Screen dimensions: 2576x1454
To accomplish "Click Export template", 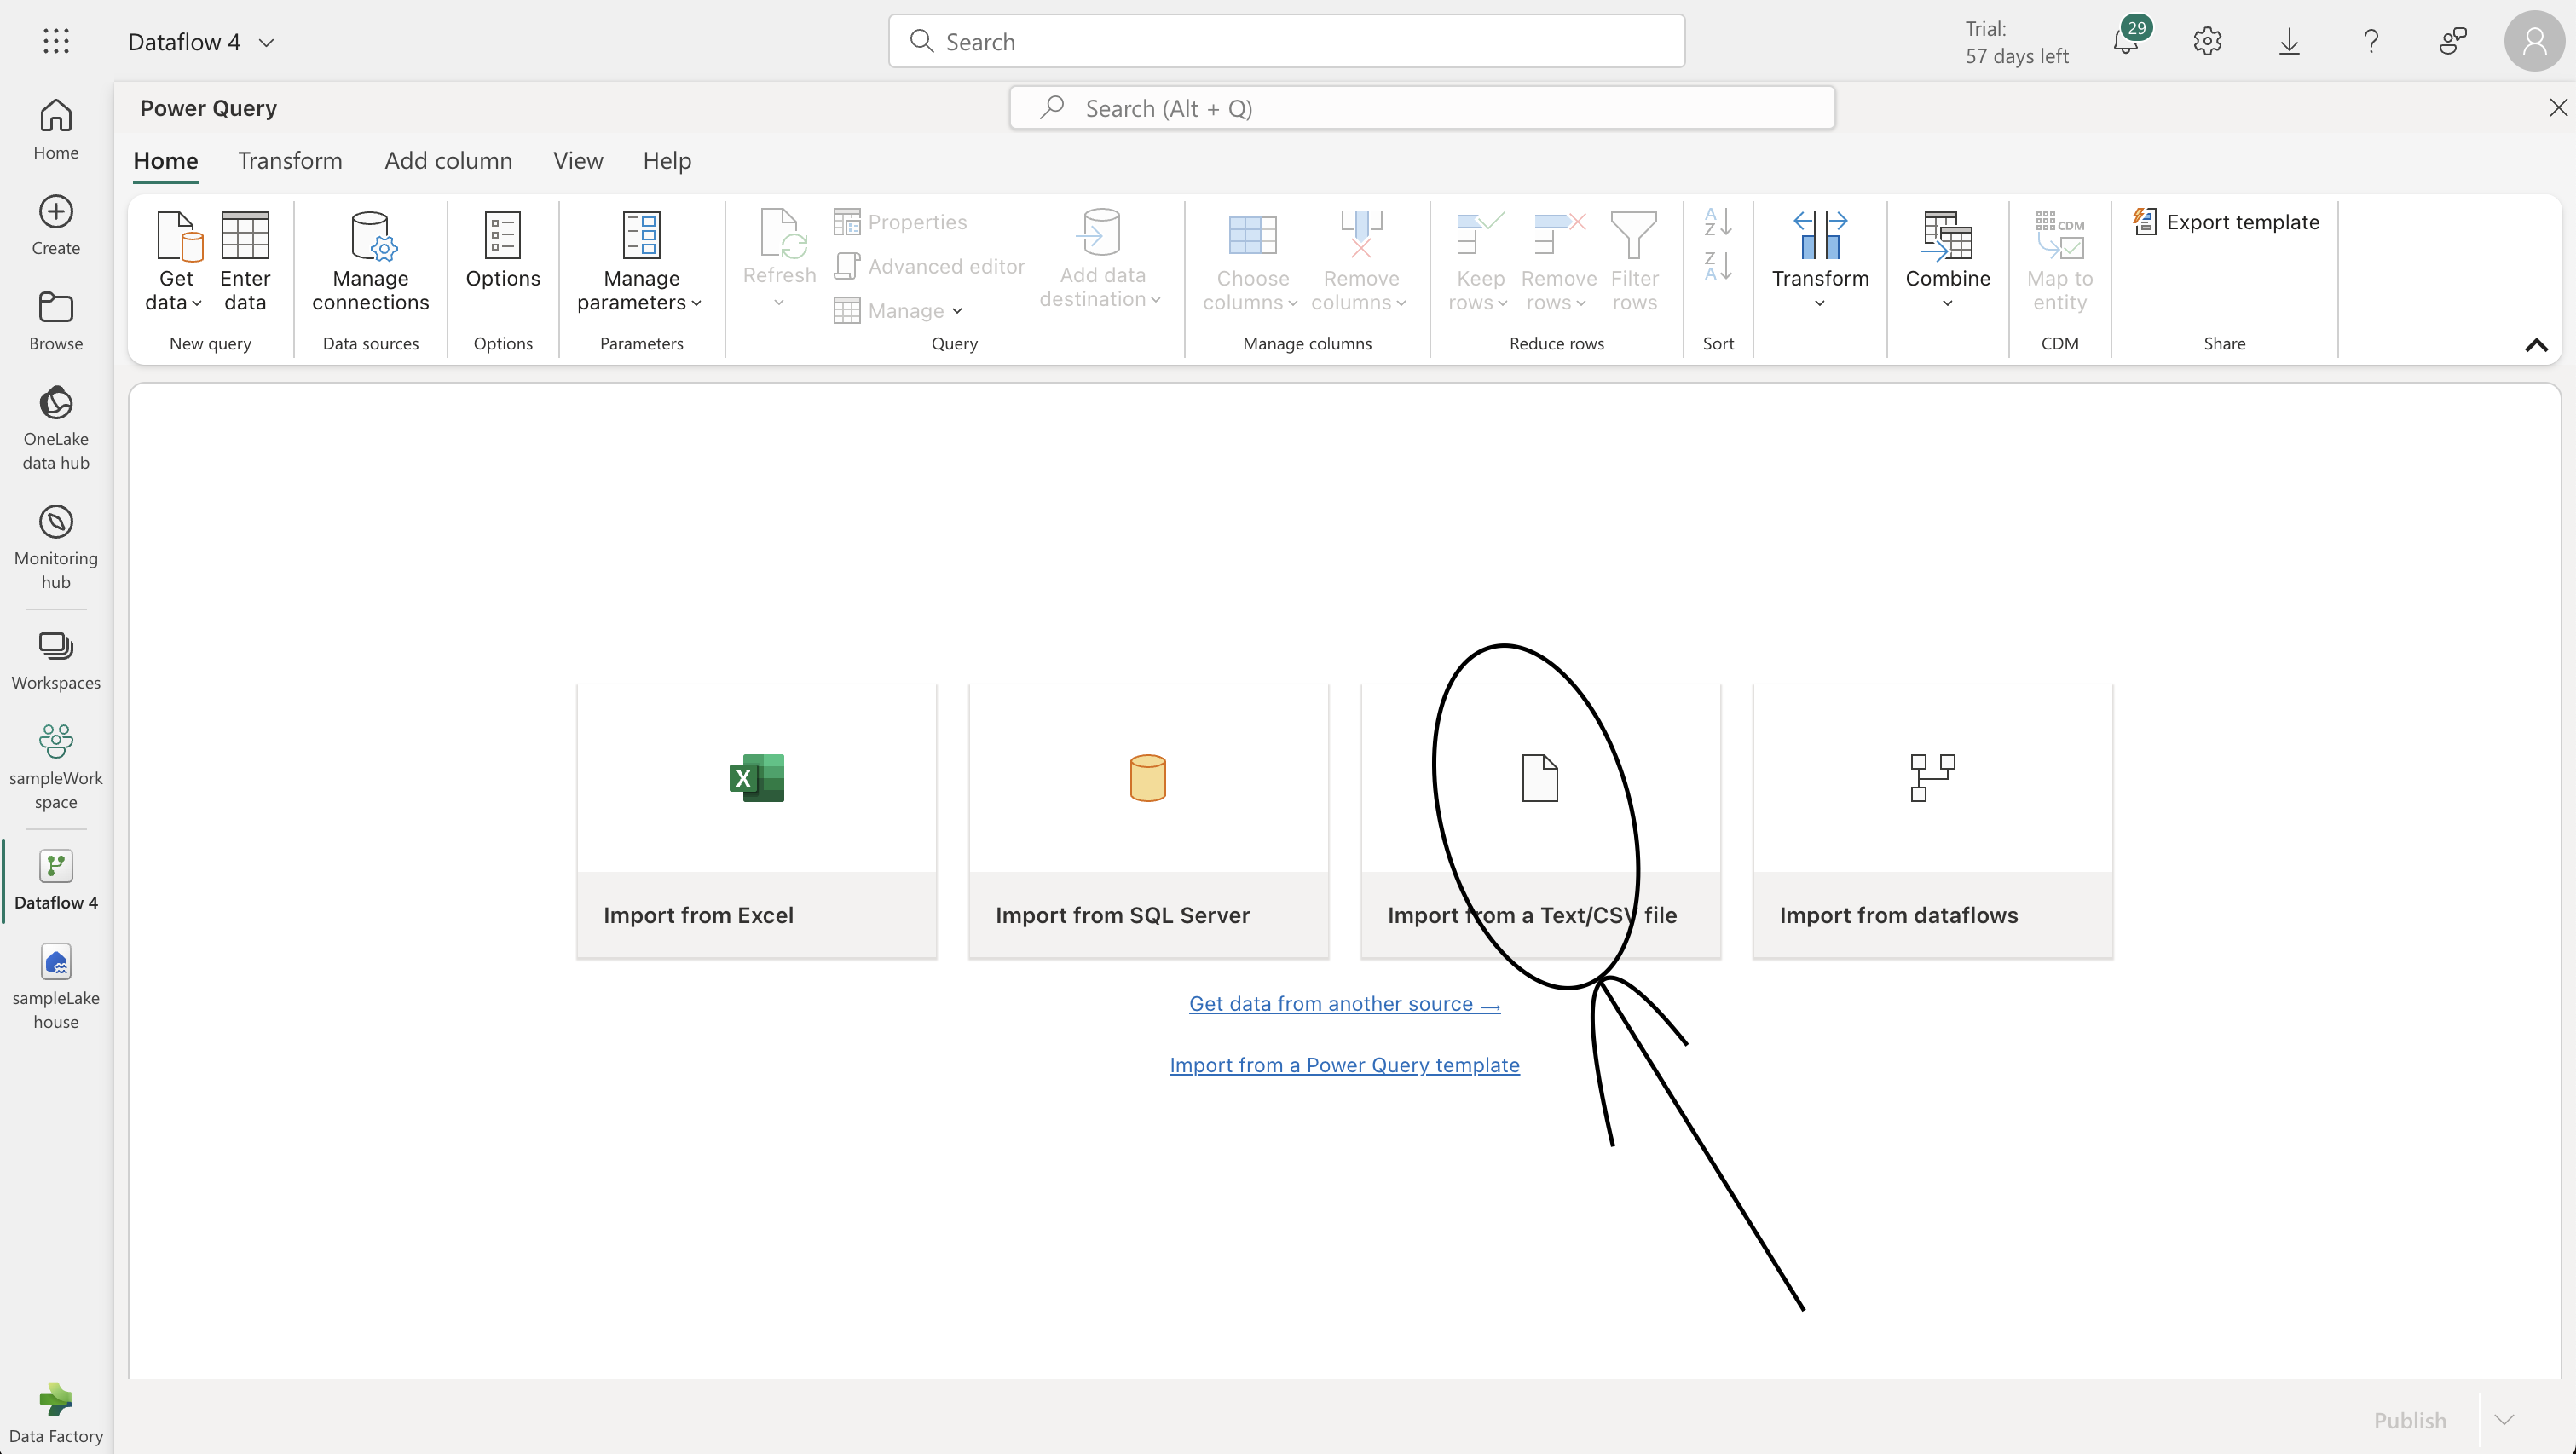I will tap(2226, 222).
